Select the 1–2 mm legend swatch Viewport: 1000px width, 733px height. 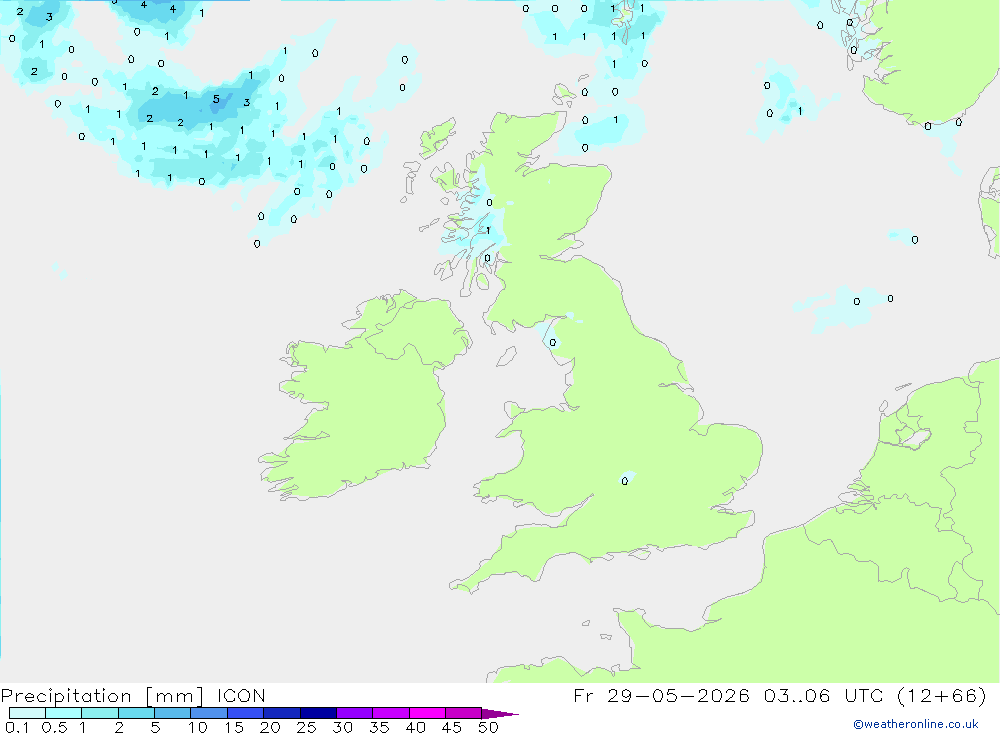click(x=100, y=713)
